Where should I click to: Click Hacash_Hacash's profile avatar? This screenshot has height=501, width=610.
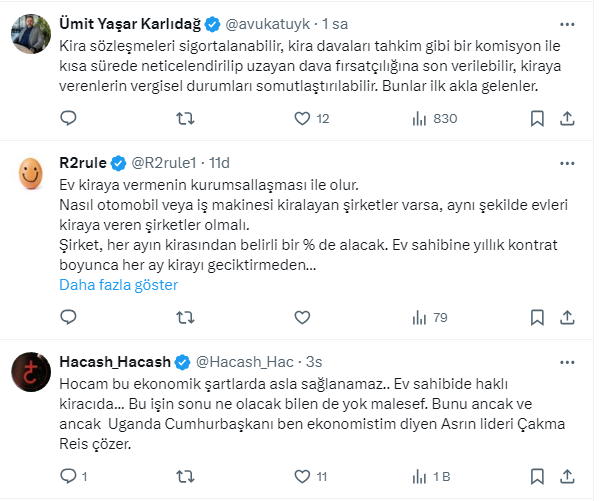(x=31, y=374)
